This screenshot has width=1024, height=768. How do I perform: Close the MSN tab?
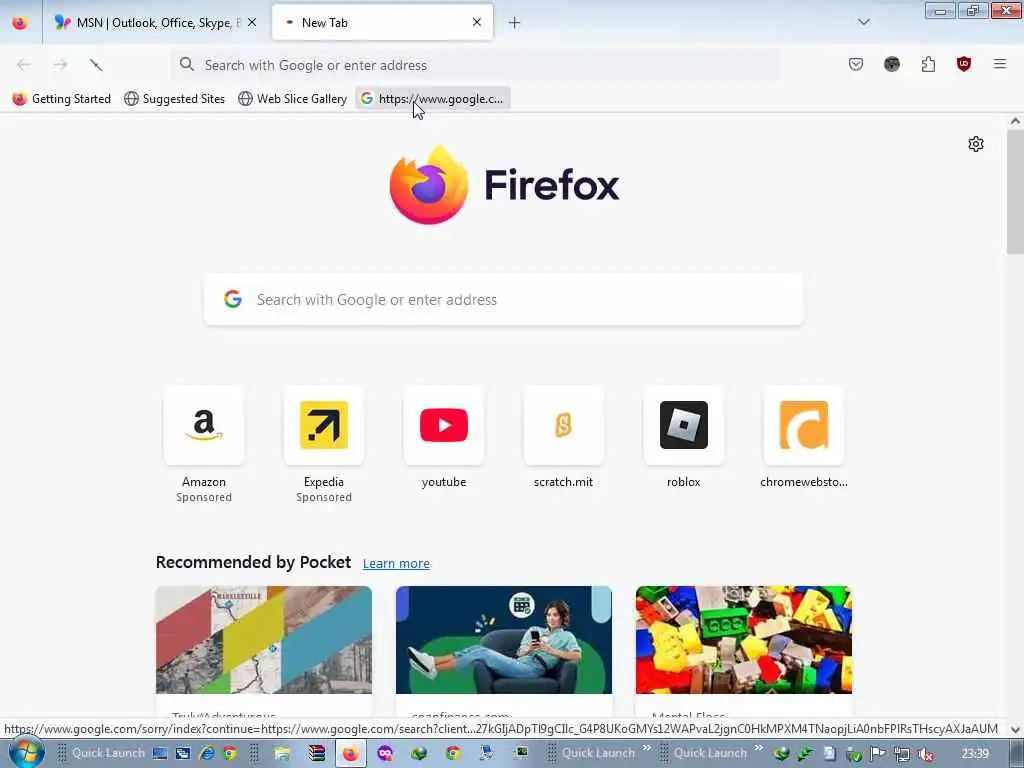click(x=252, y=22)
